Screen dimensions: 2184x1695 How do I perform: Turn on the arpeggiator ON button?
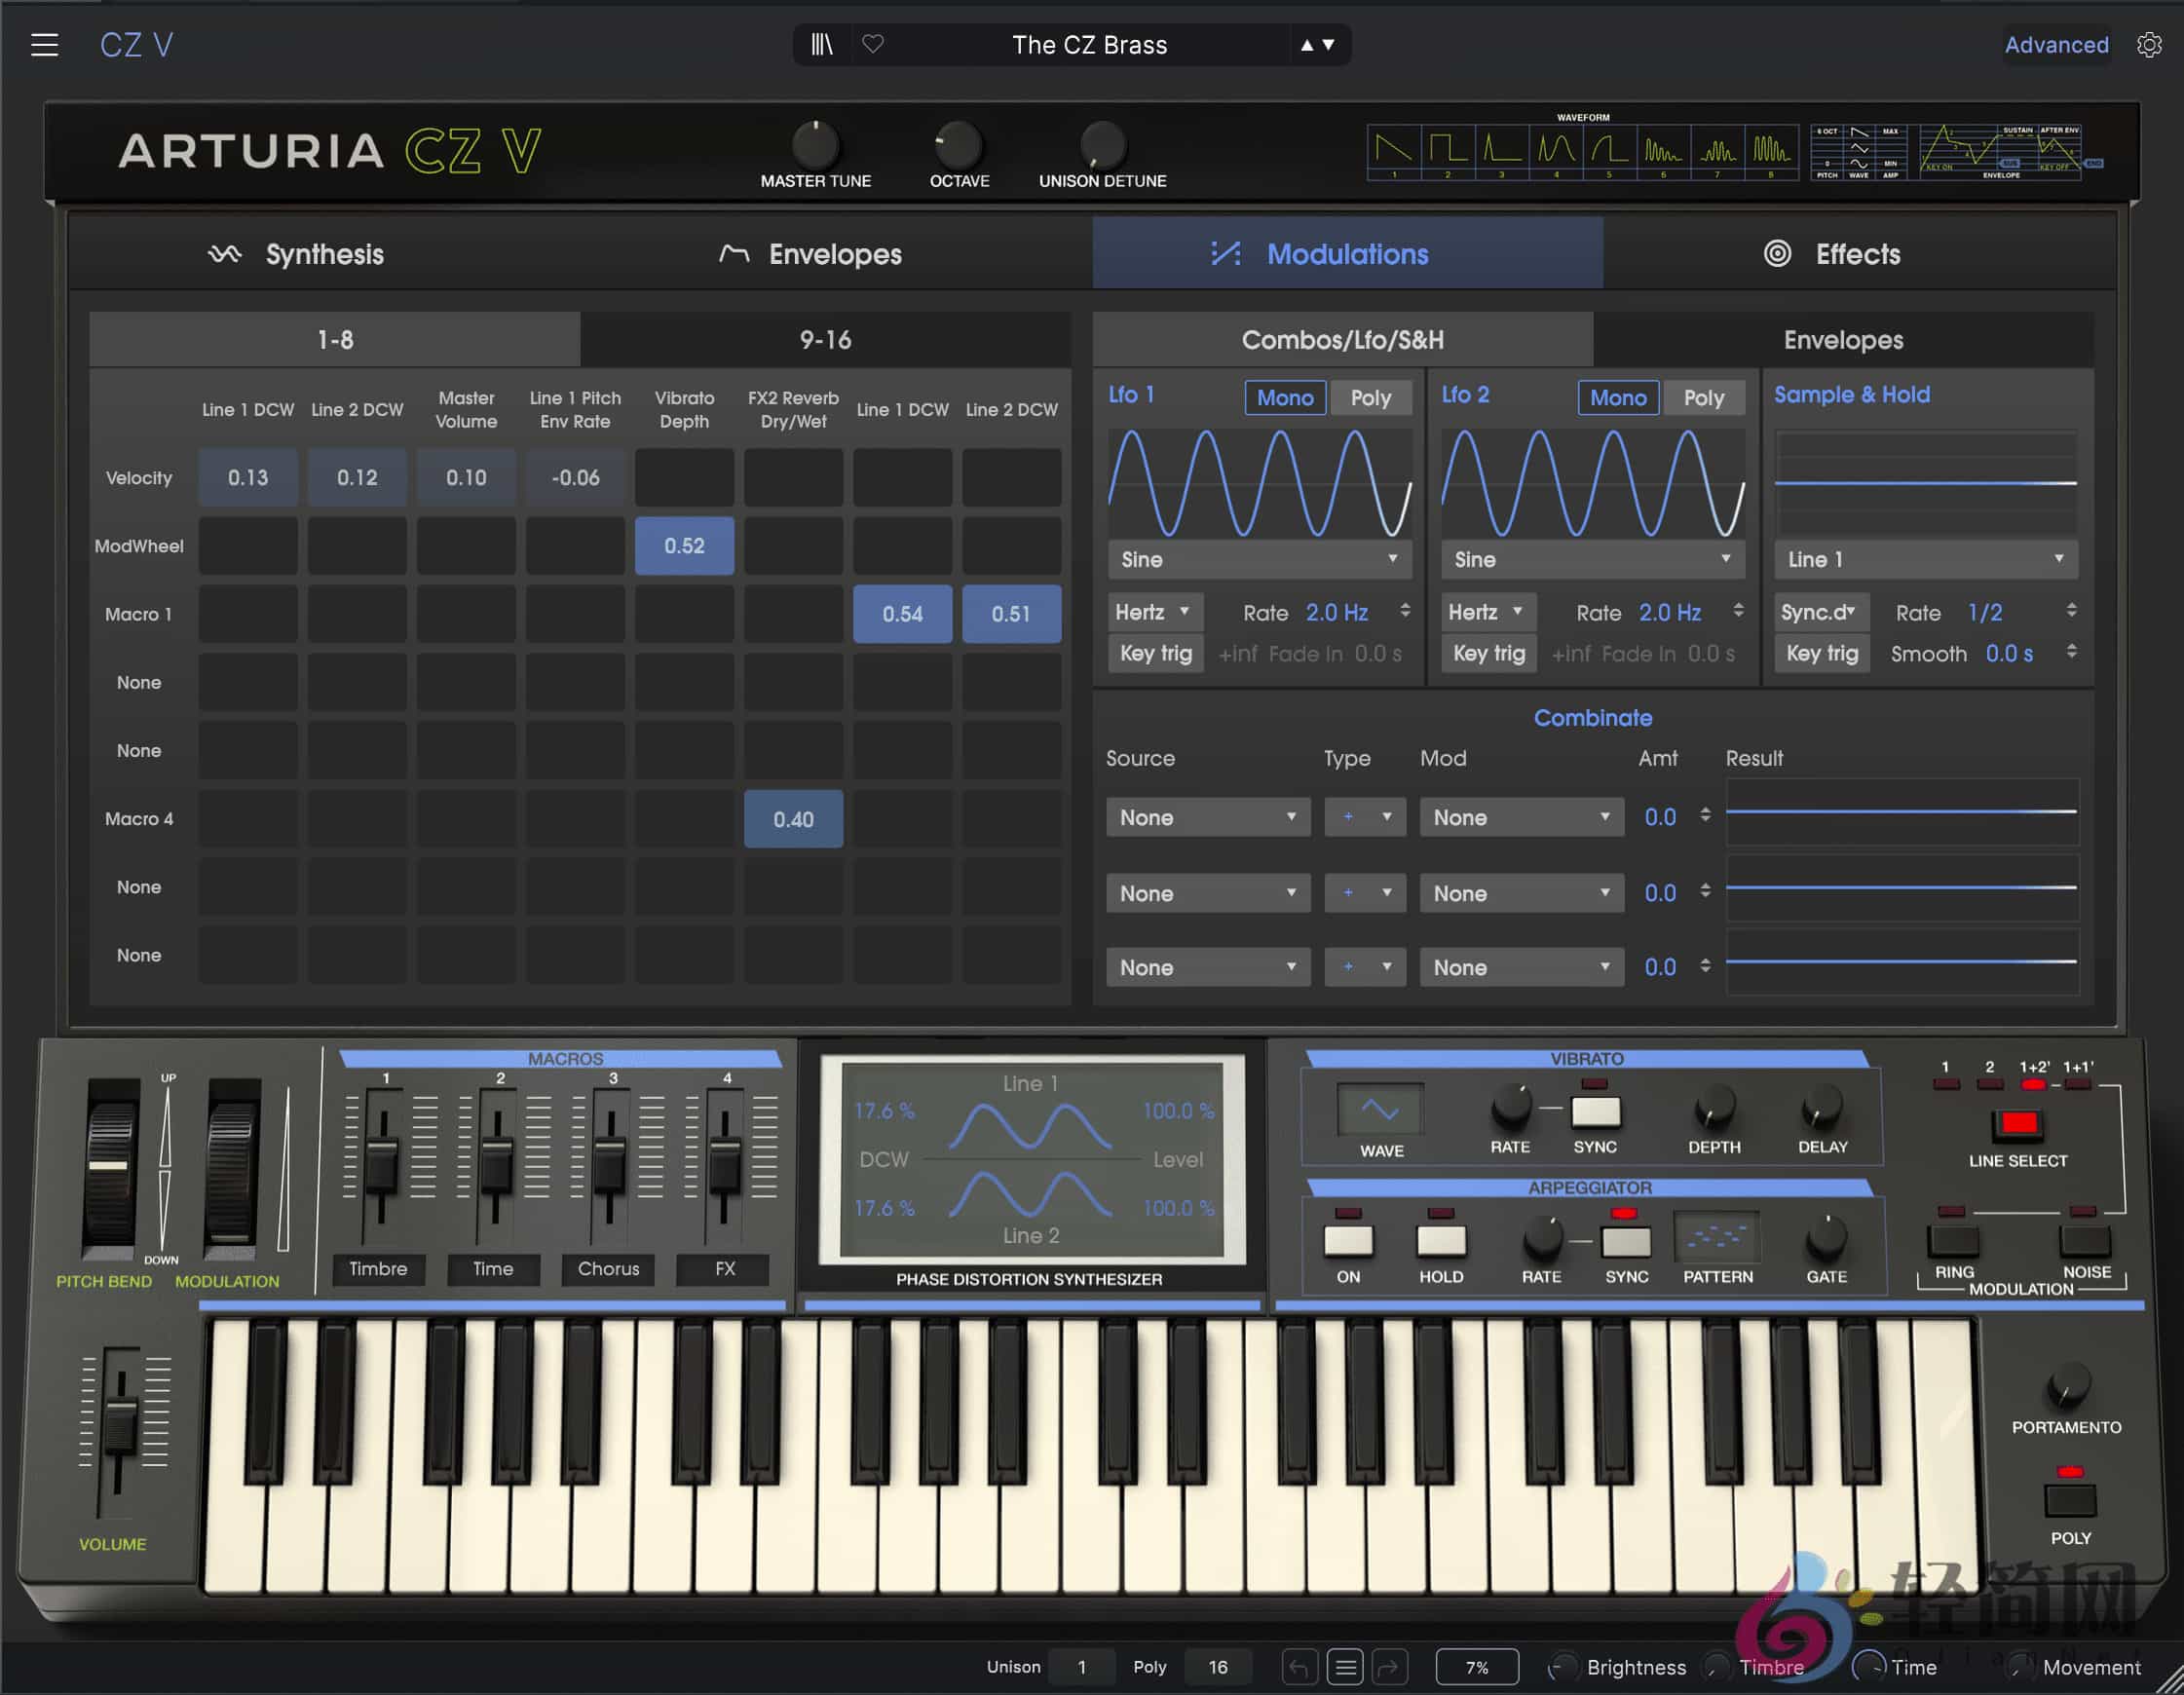pyautogui.click(x=1348, y=1243)
